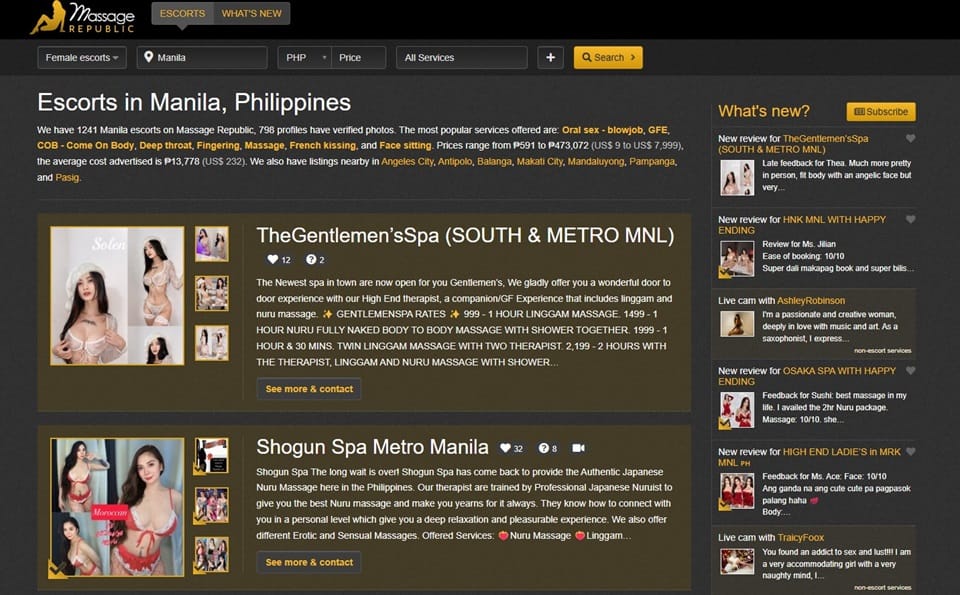Click the thumbnail next to the Sushi feedback
The height and width of the screenshot is (595, 960).
737,410
